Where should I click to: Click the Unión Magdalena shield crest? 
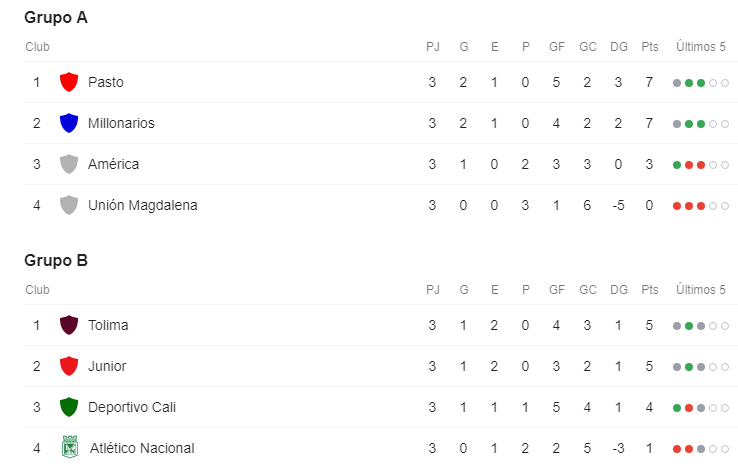[x=69, y=205]
